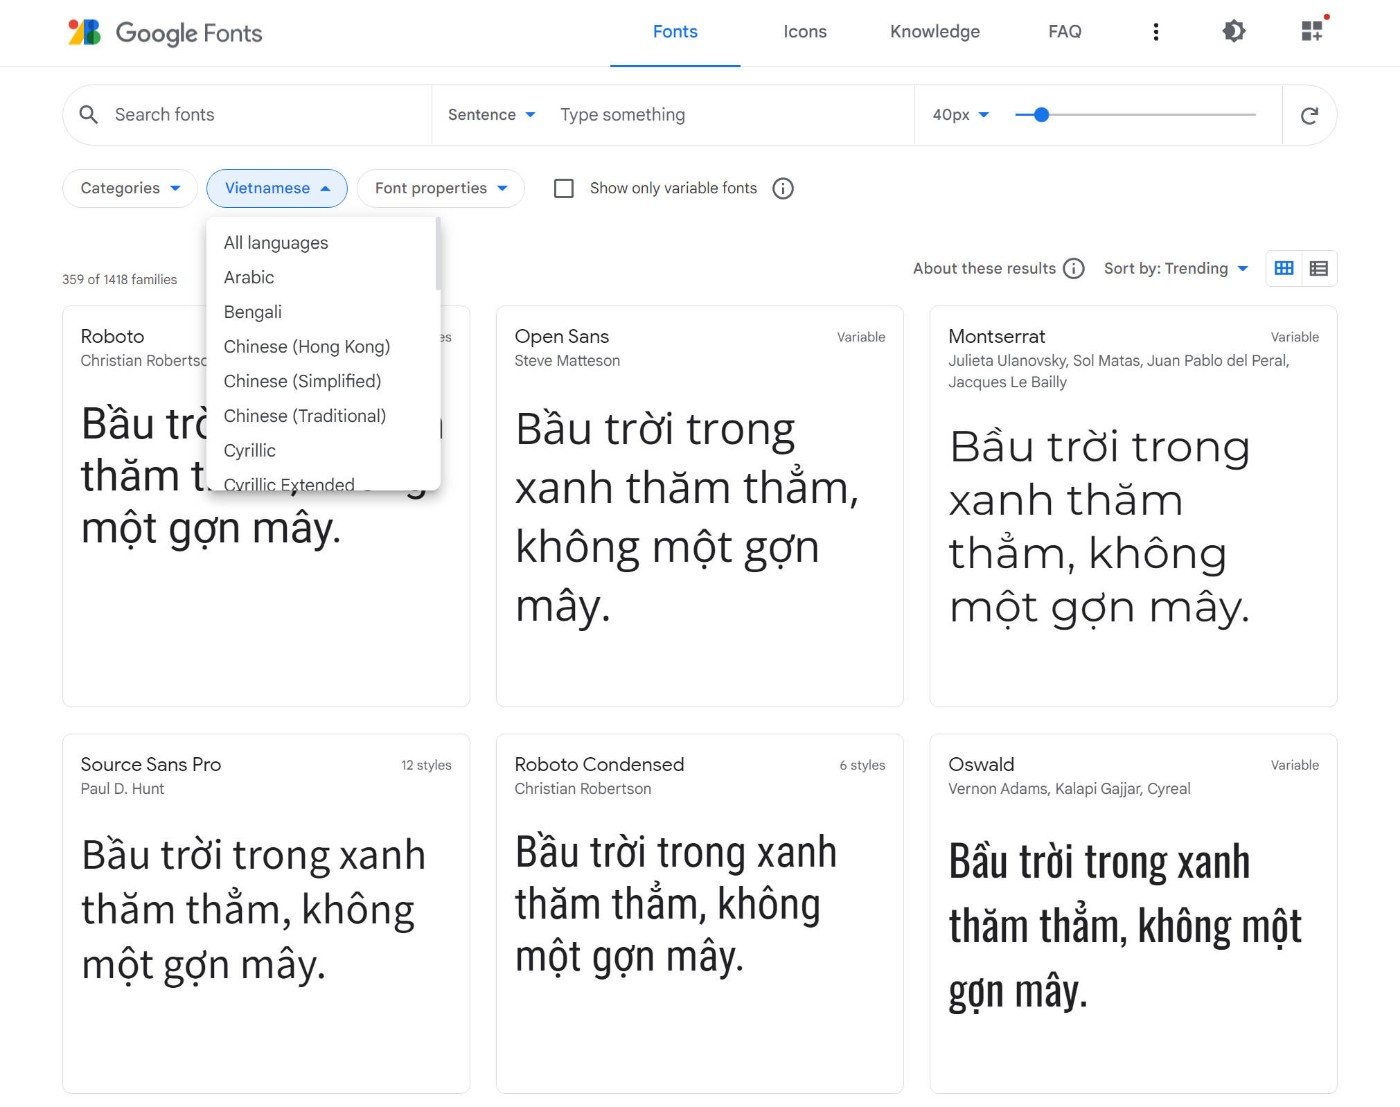Viewport: 1400px width, 1107px height.
Task: Select Arabic in the language dropdown
Action: pyautogui.click(x=248, y=277)
